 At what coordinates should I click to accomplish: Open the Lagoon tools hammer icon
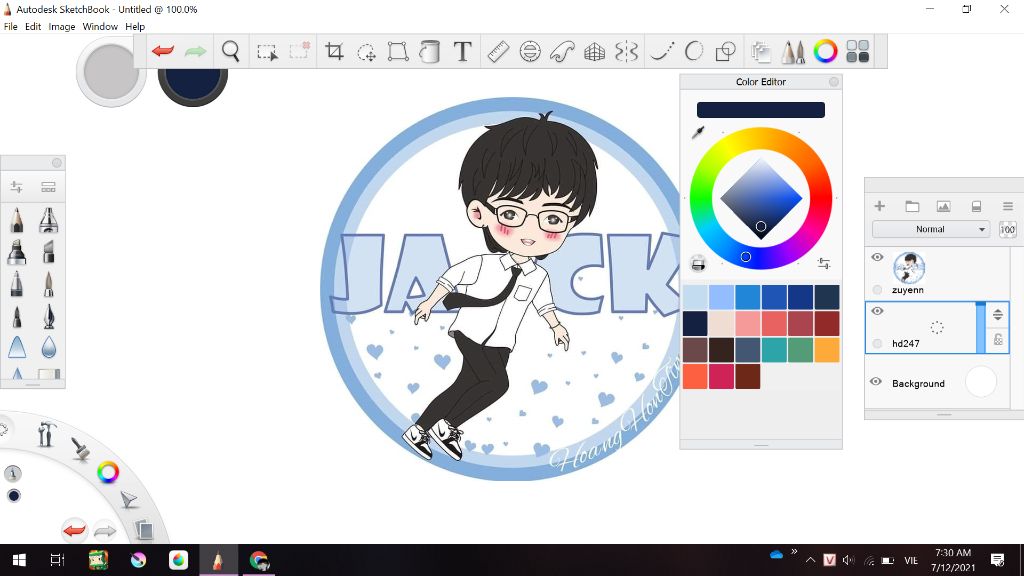[x=46, y=434]
